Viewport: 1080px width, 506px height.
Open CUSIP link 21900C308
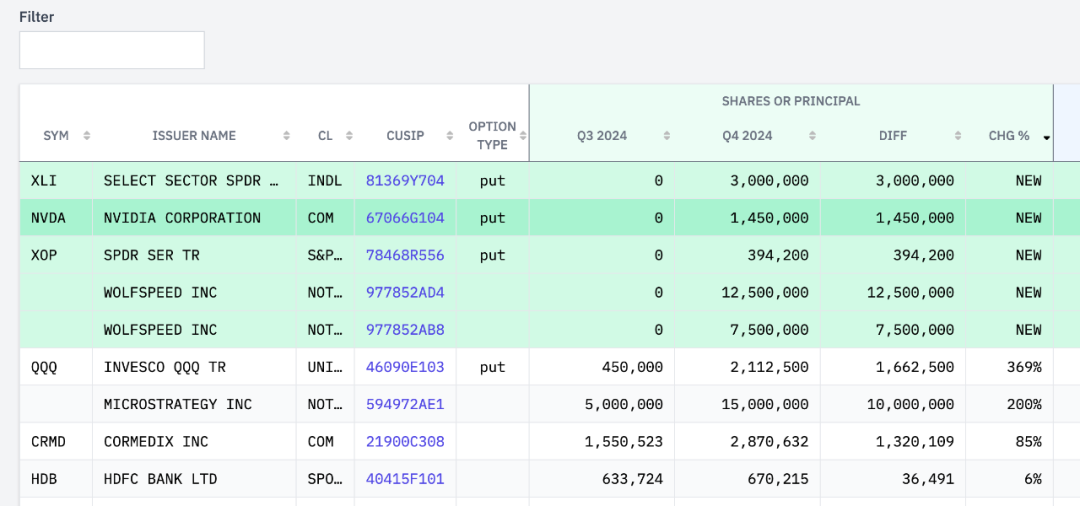click(405, 441)
